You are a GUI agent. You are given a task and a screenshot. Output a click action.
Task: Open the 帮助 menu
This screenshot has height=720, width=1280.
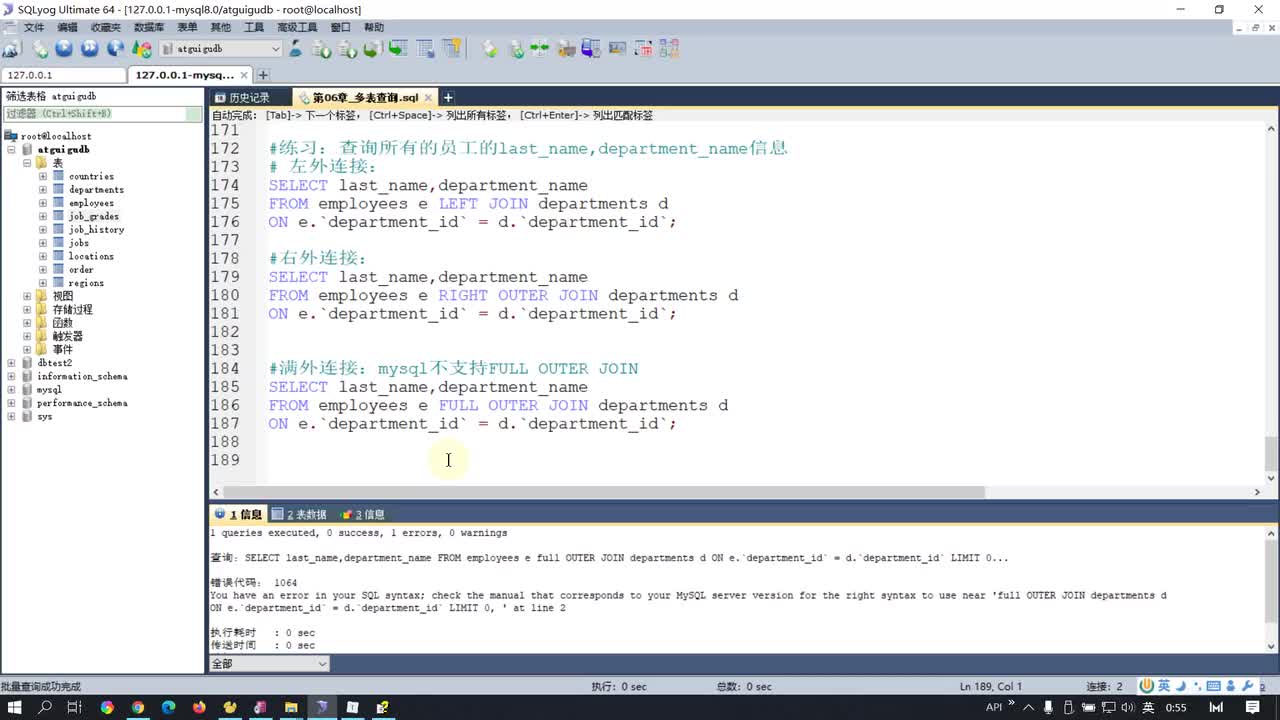coord(373,27)
